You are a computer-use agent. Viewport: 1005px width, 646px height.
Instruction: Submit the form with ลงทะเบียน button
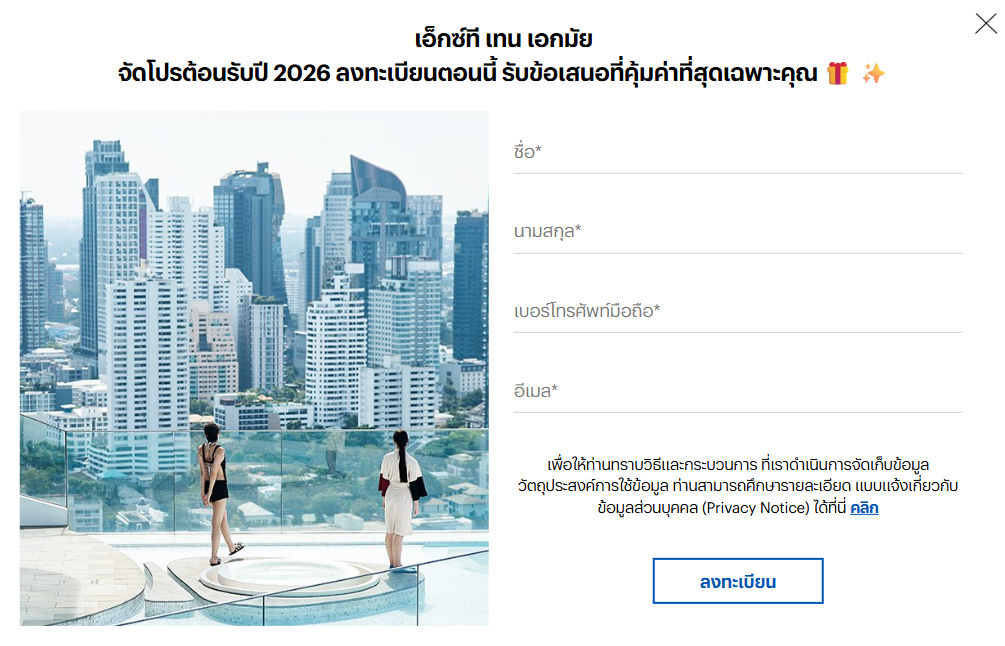[738, 581]
